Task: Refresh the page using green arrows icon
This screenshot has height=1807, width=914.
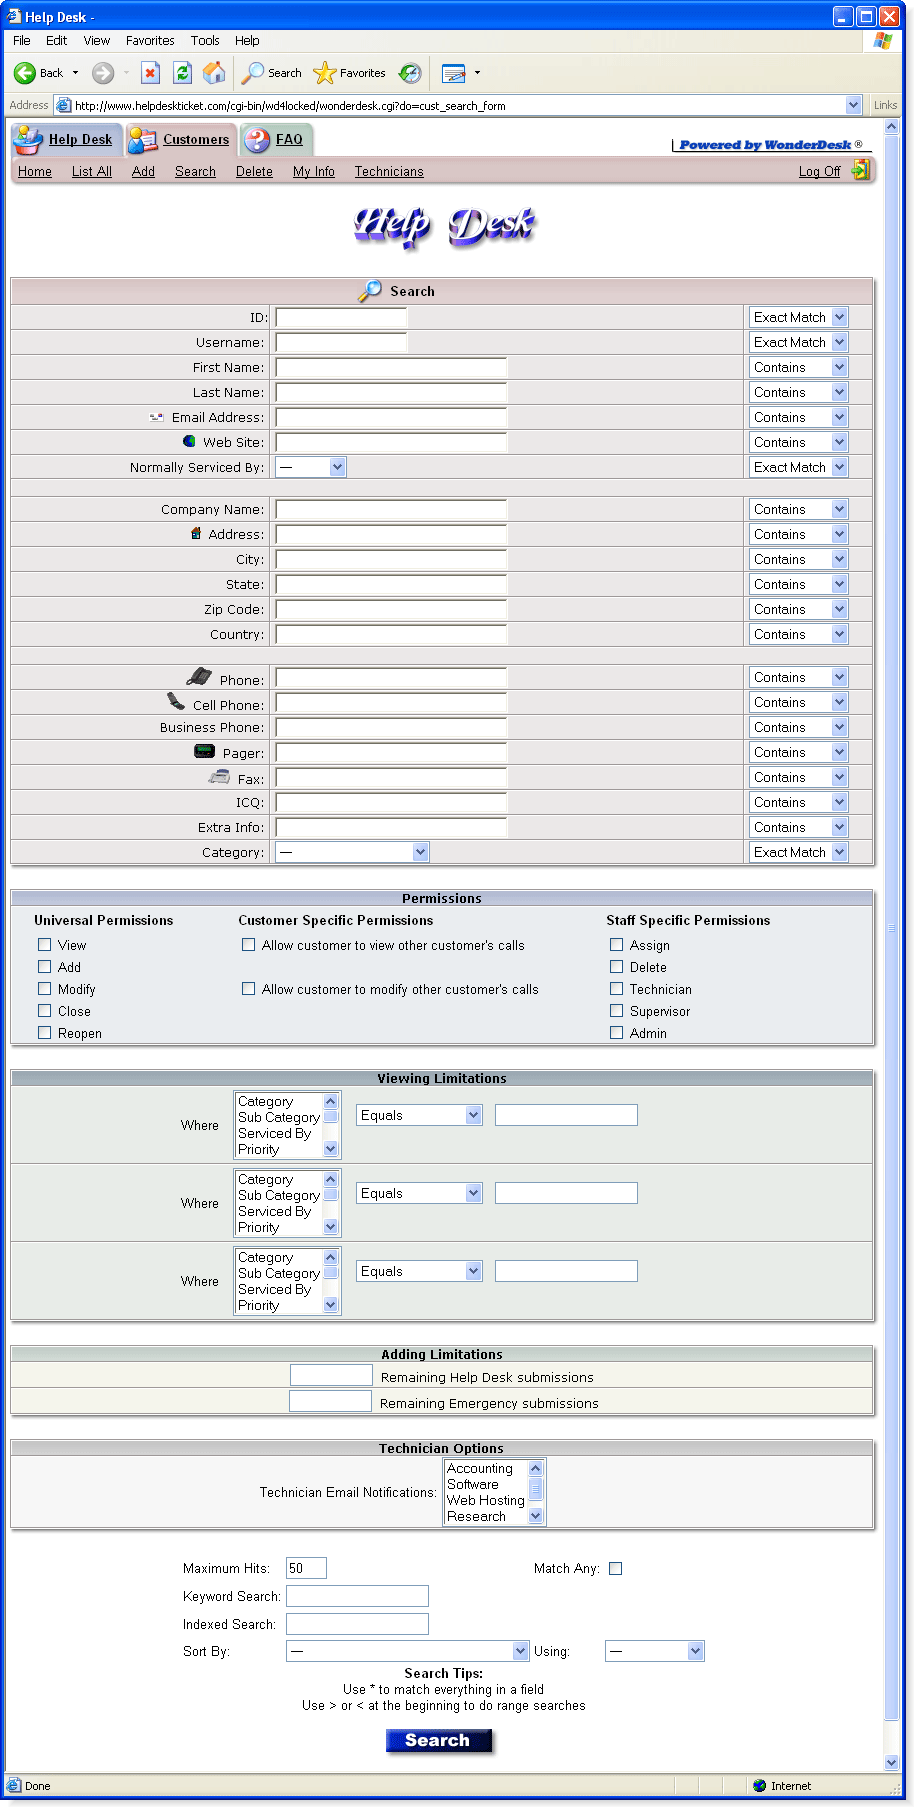Action: (x=182, y=73)
